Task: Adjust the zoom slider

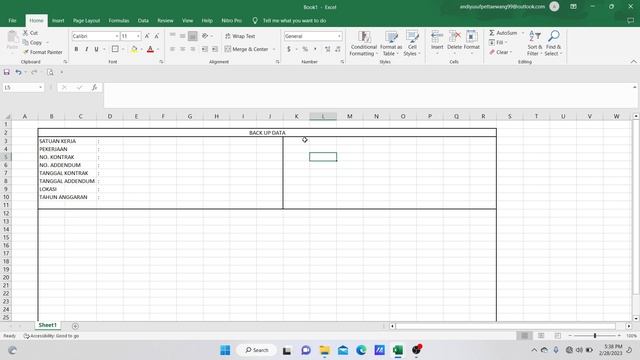Action: pyautogui.click(x=595, y=336)
